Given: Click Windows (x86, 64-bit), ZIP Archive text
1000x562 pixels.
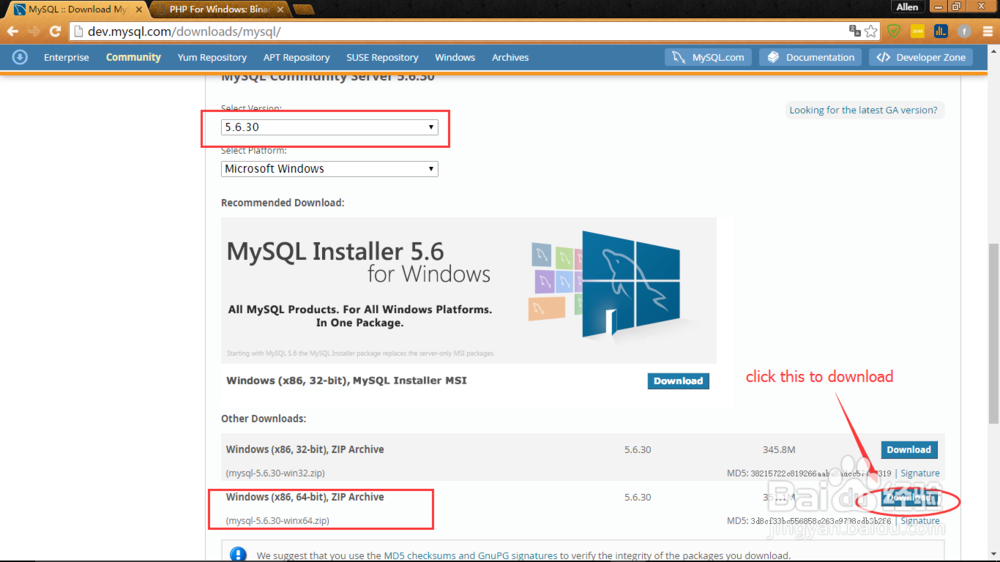Looking at the screenshot, I should coord(305,497).
